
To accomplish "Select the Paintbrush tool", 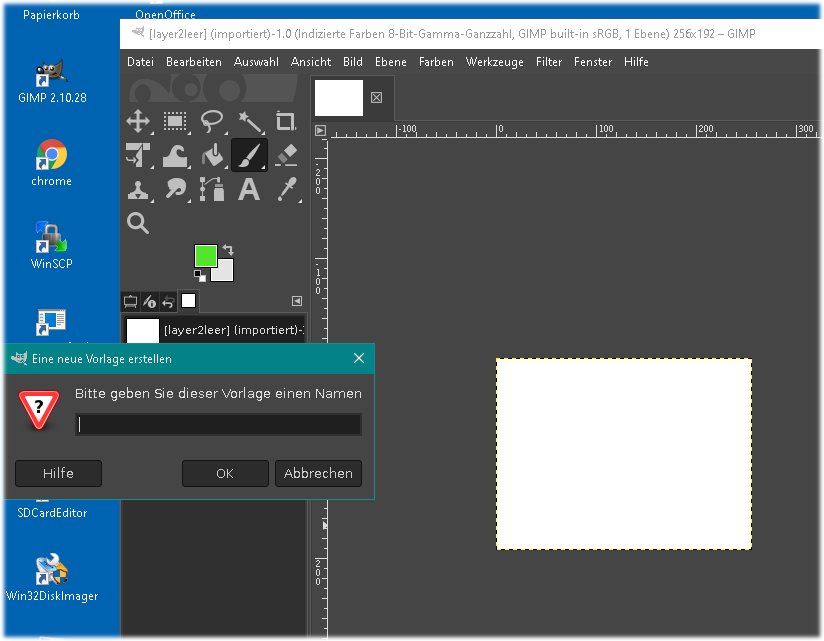I will [250, 156].
